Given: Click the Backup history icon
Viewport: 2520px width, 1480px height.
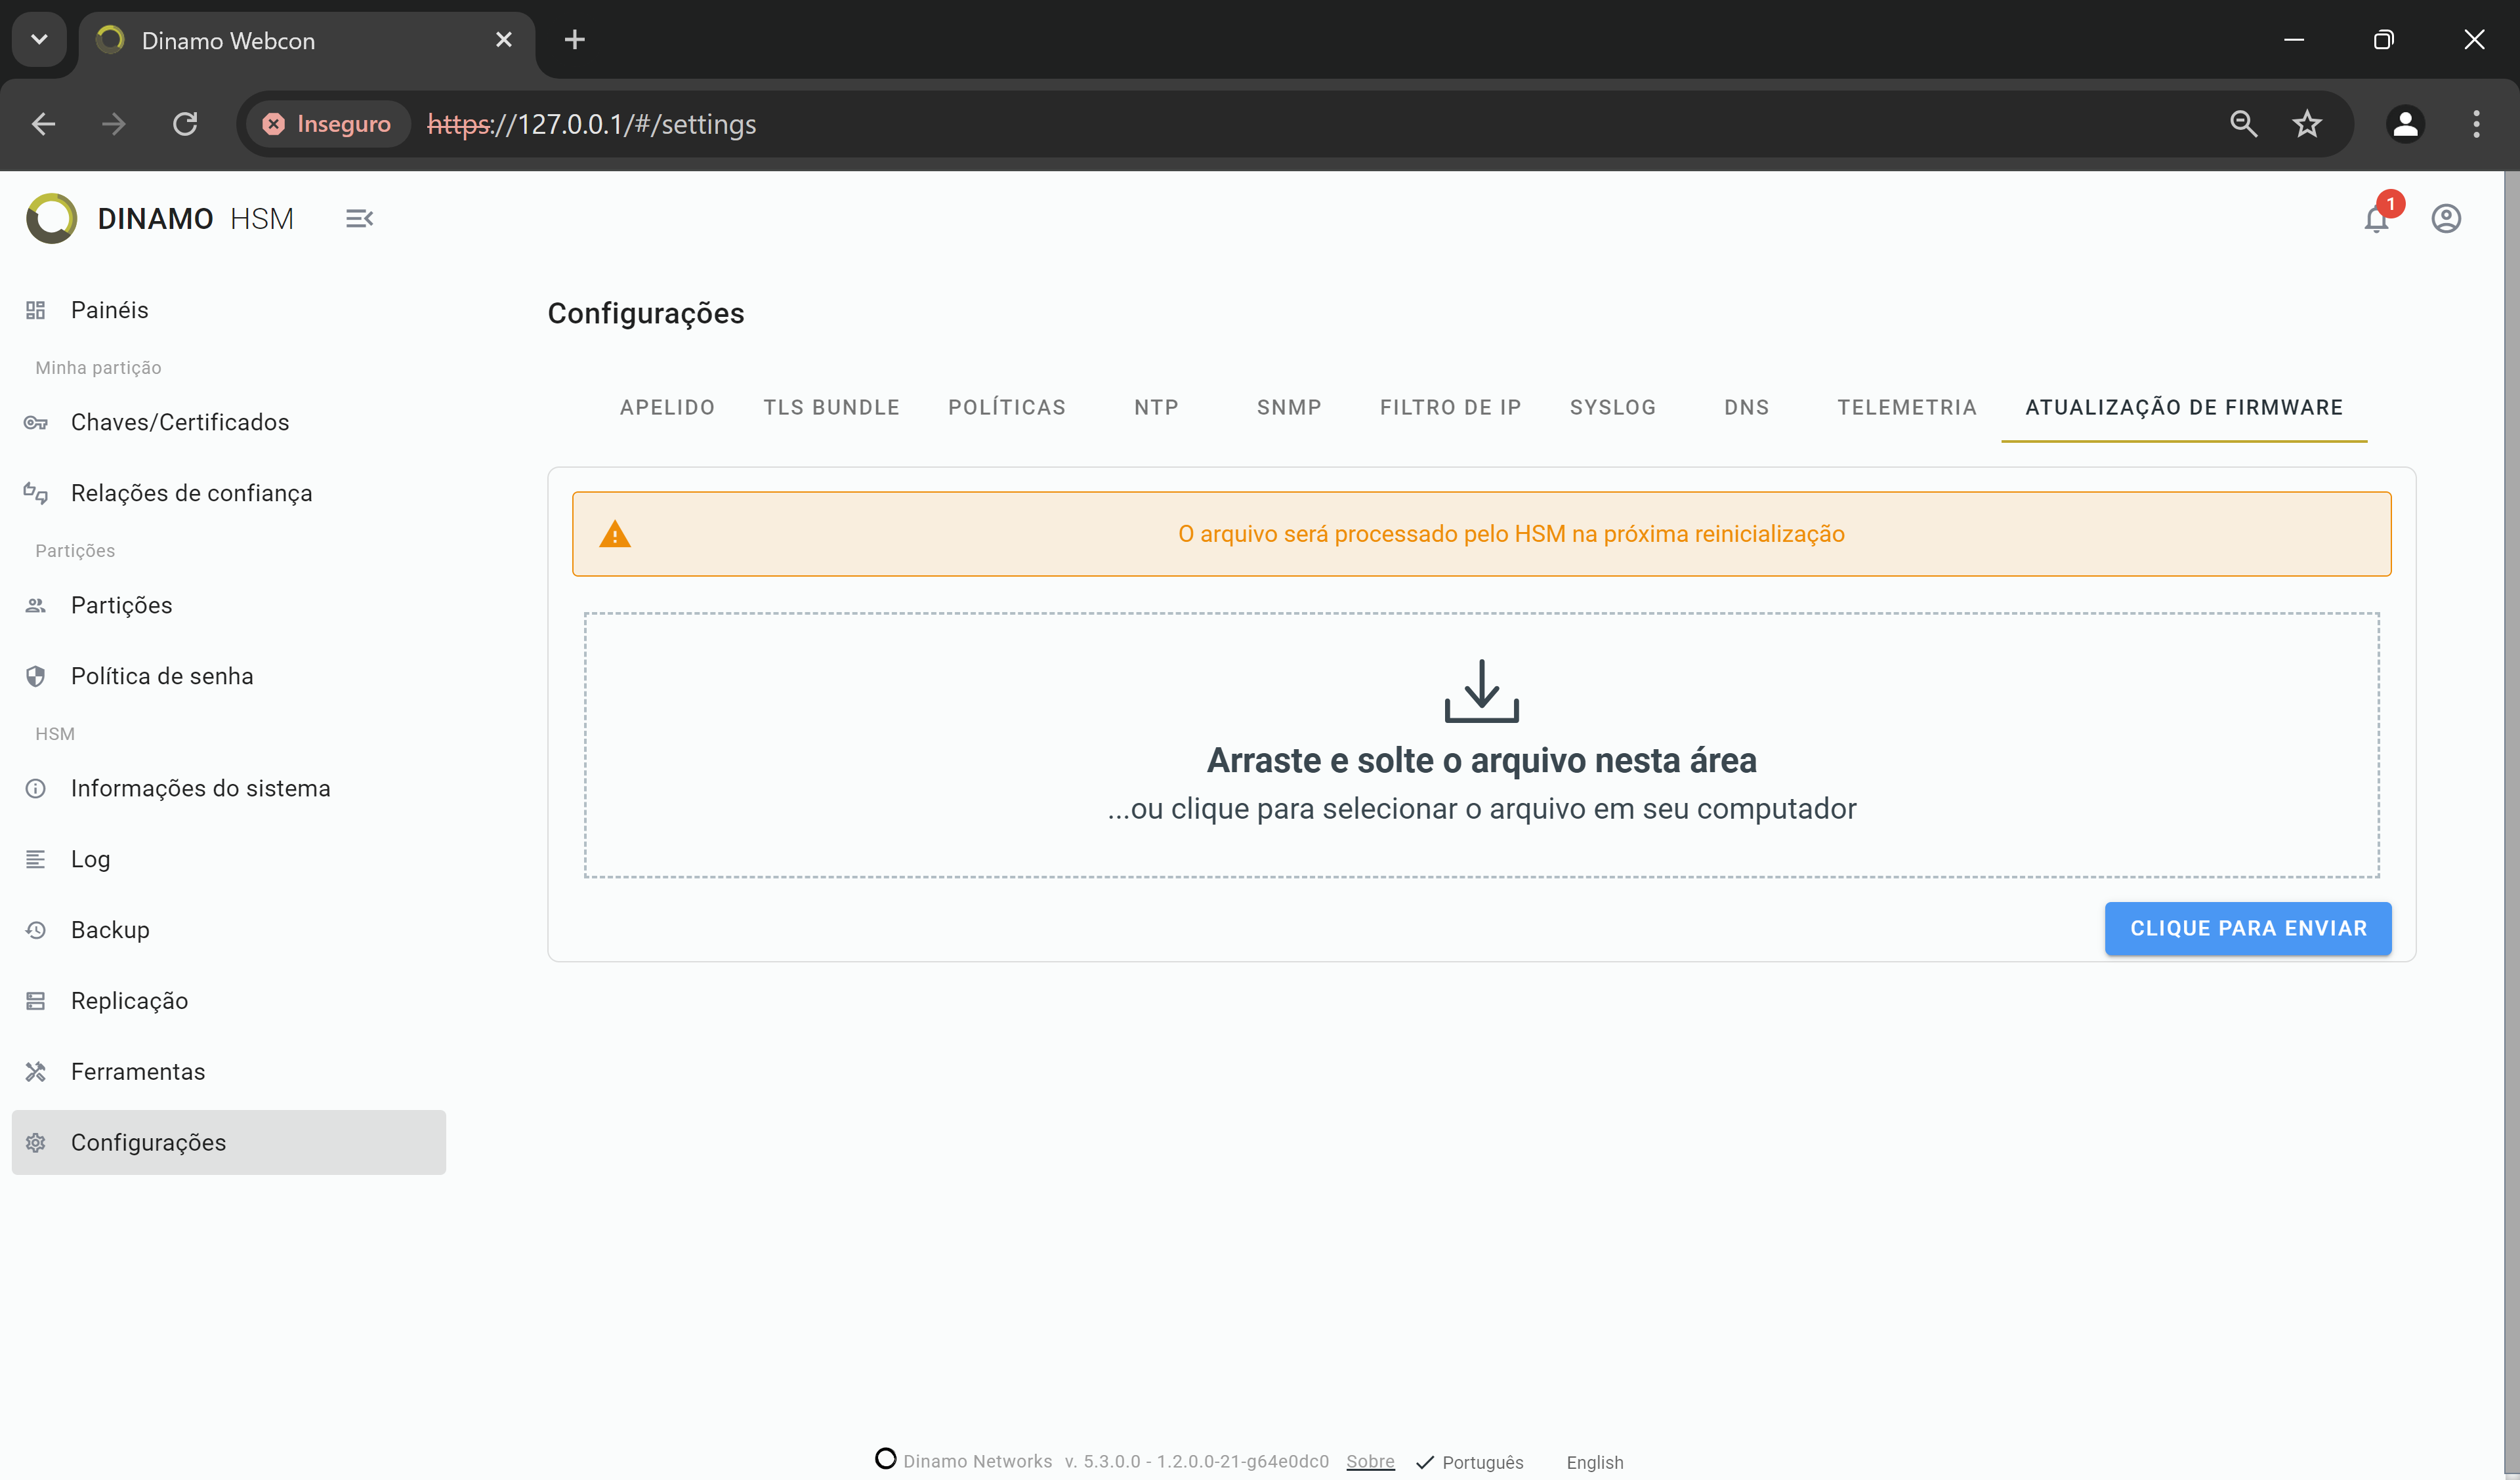Looking at the screenshot, I should (36, 930).
